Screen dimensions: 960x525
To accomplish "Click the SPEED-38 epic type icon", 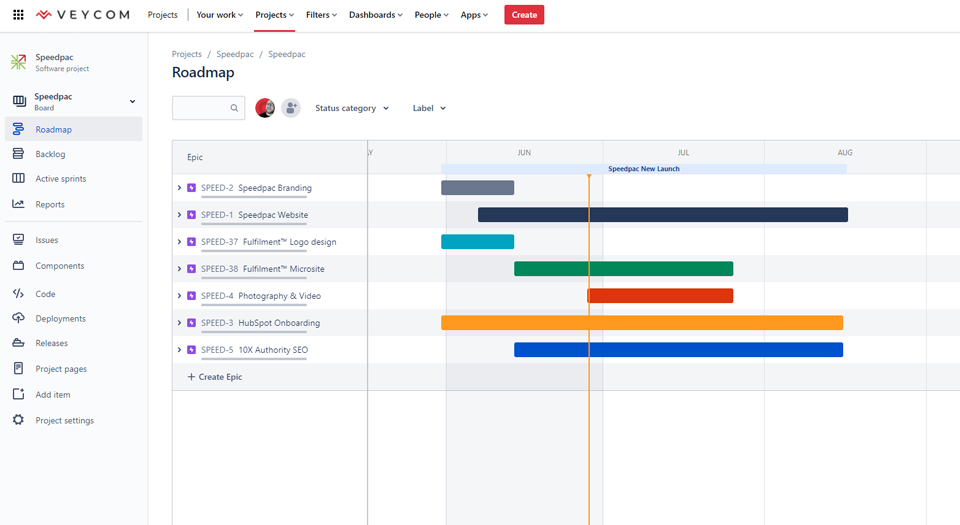I will click(x=191, y=269).
